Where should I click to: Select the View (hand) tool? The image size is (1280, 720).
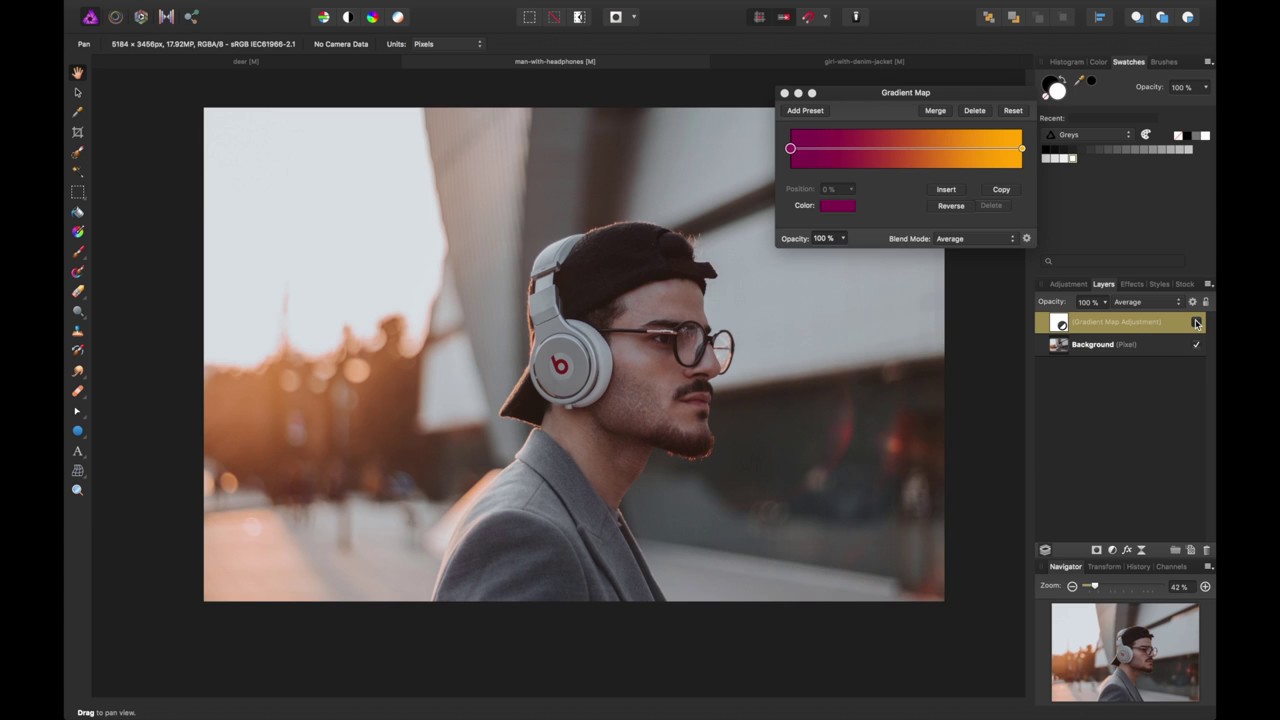tap(77, 73)
